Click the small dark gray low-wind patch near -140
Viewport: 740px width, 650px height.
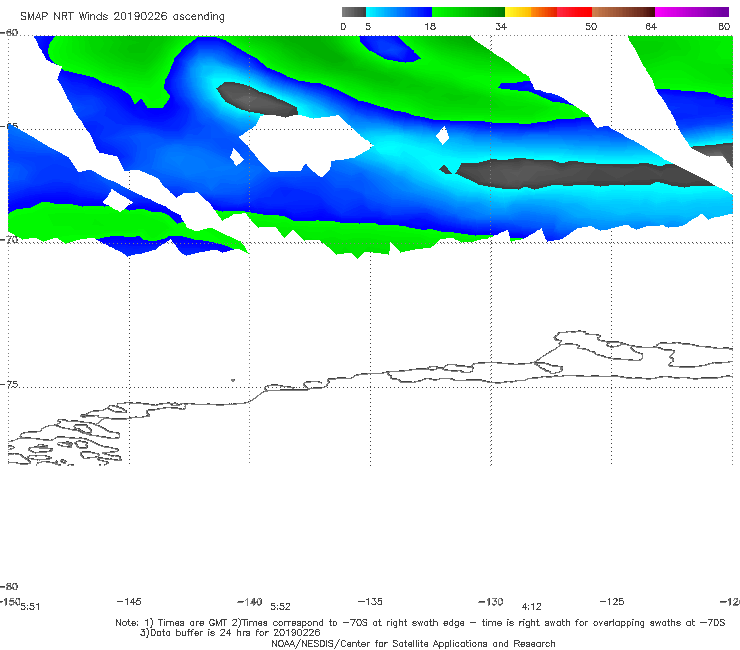257,99
